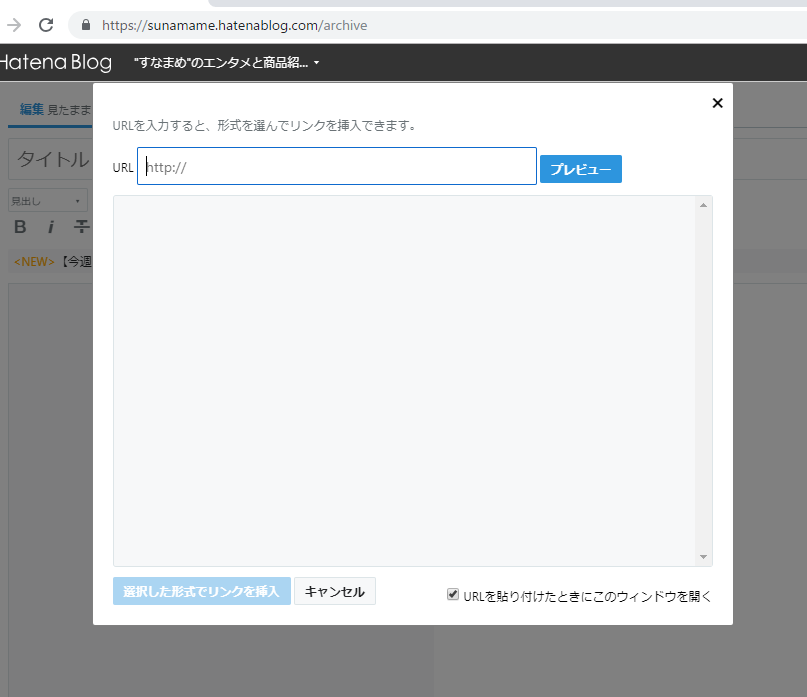Click the preview area scroll down arrow

[703, 557]
